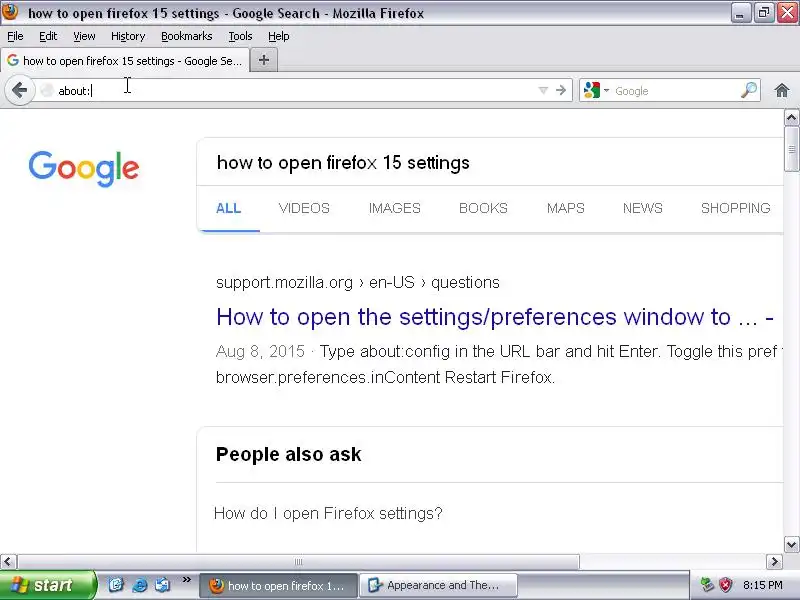Open URL bar history dropdown arrow

(543, 91)
